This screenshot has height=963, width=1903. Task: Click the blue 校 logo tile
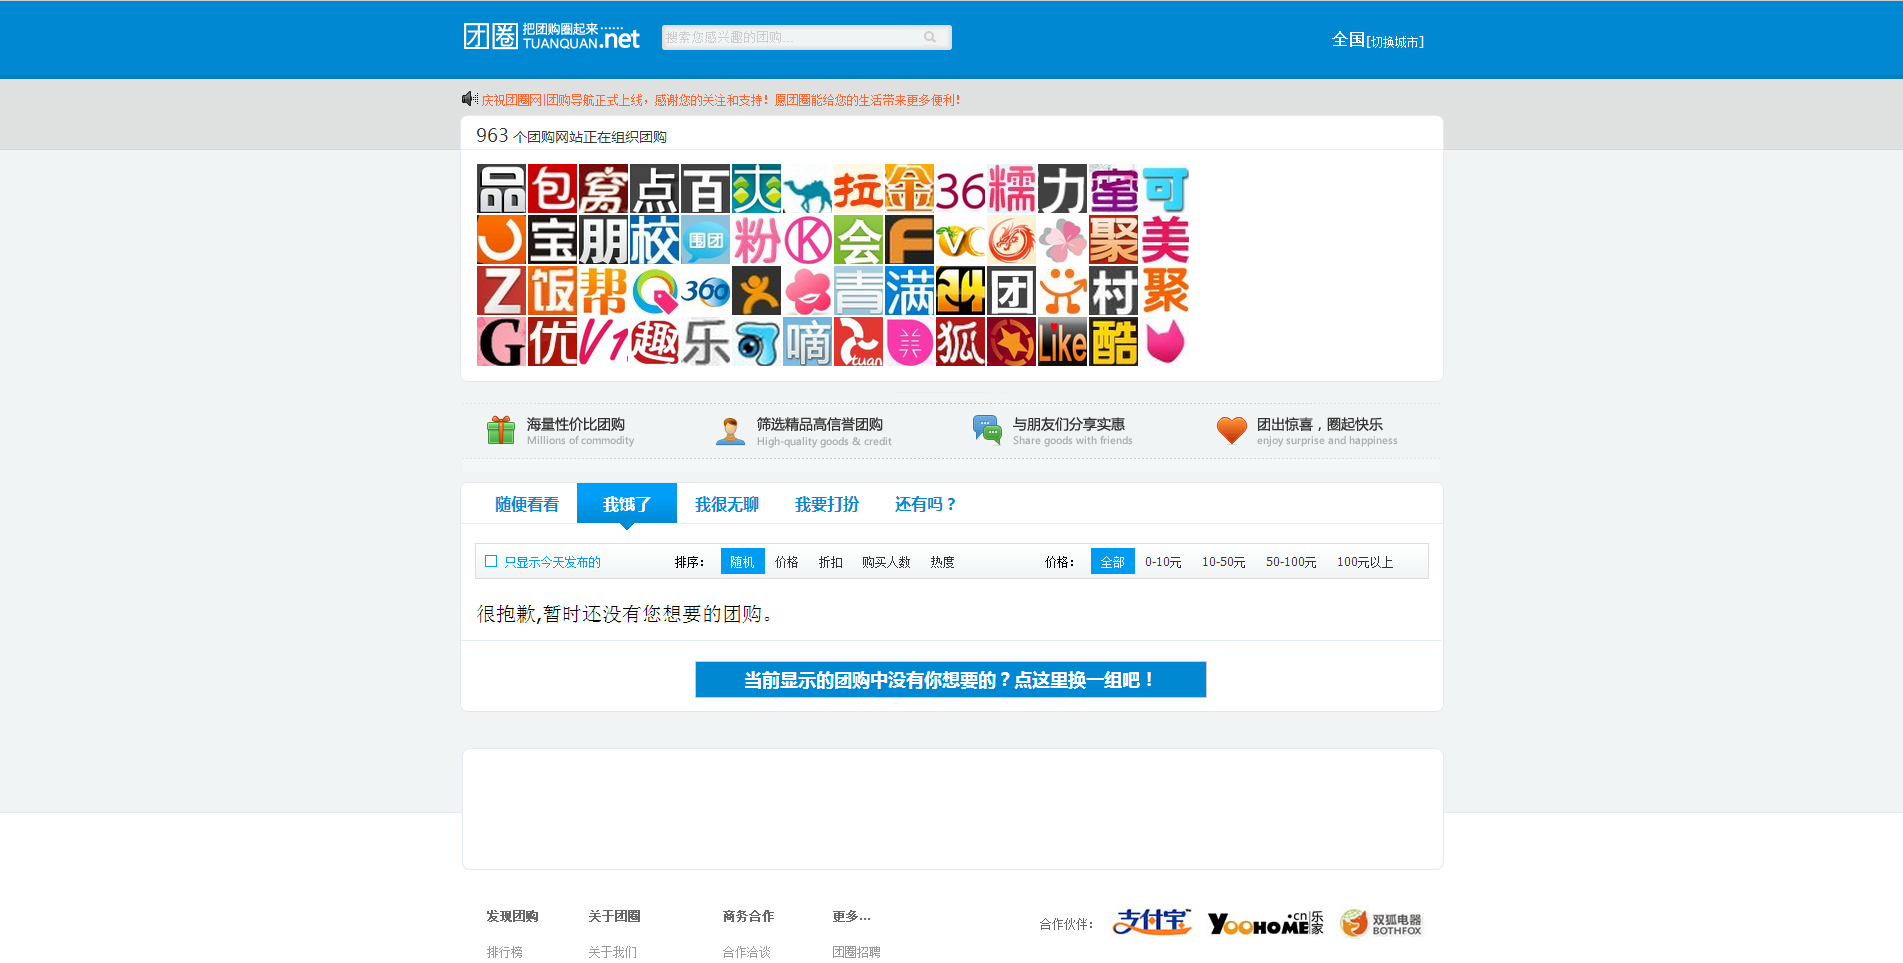pyautogui.click(x=654, y=240)
